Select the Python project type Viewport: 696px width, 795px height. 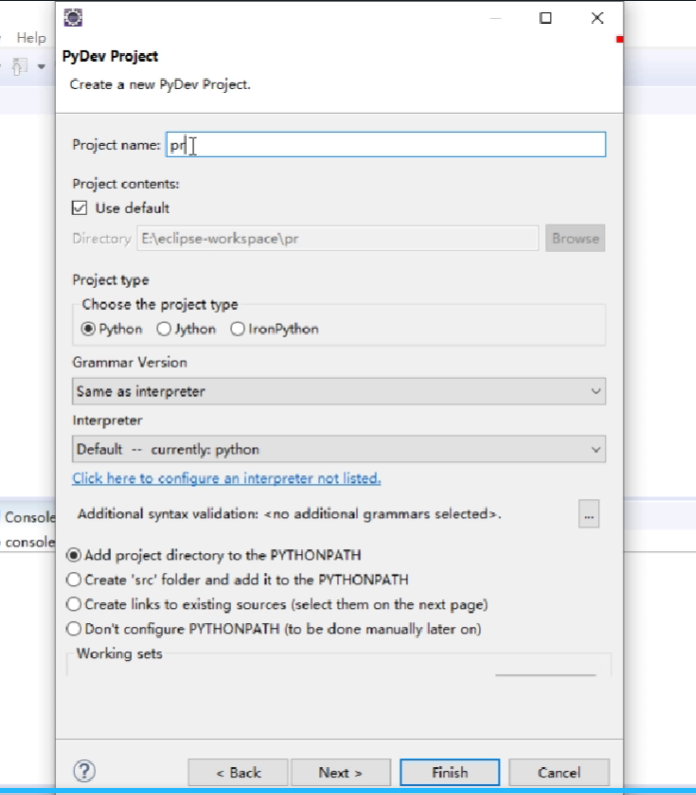88,329
